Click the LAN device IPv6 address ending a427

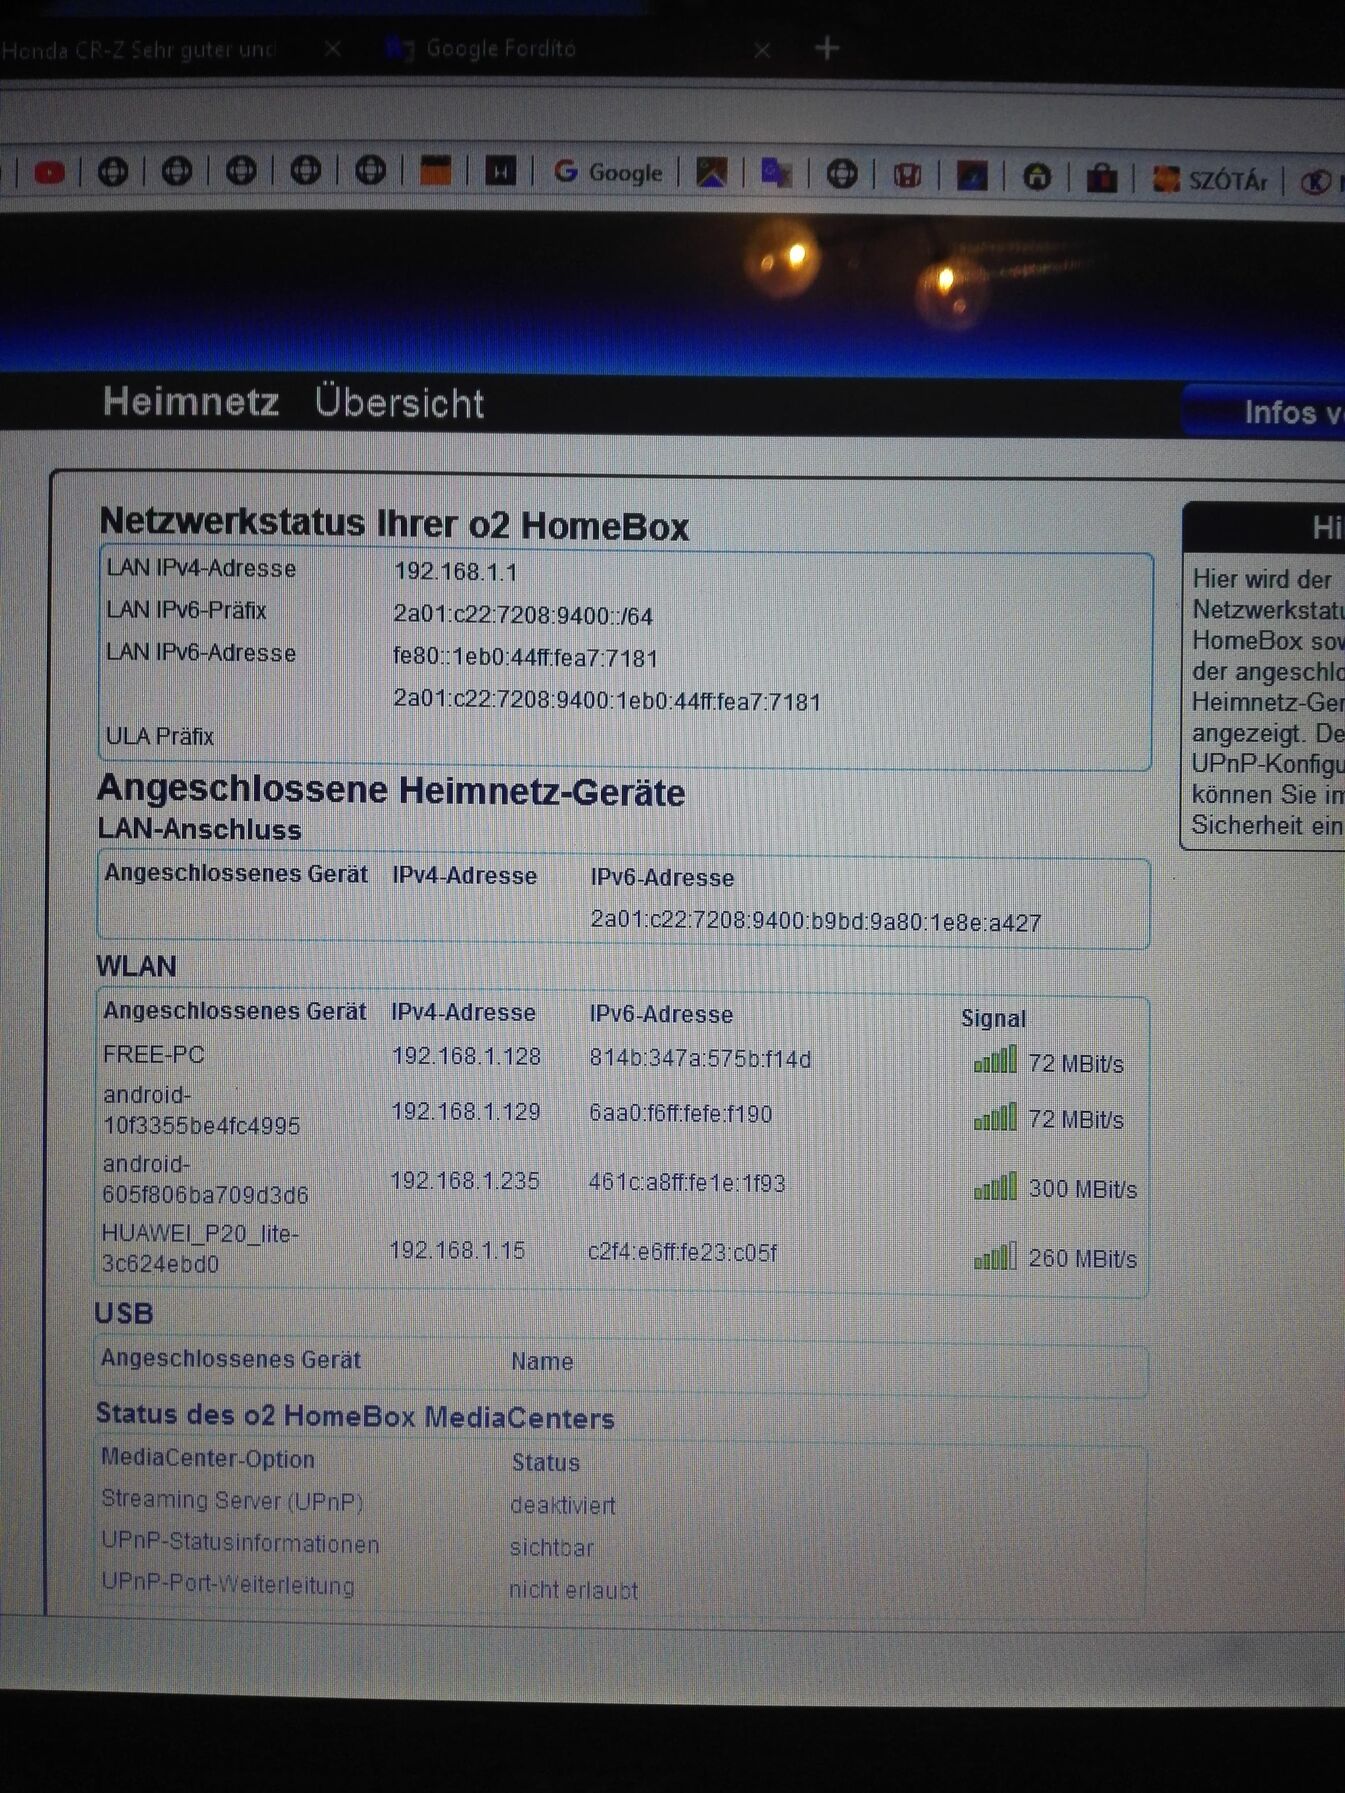point(816,921)
